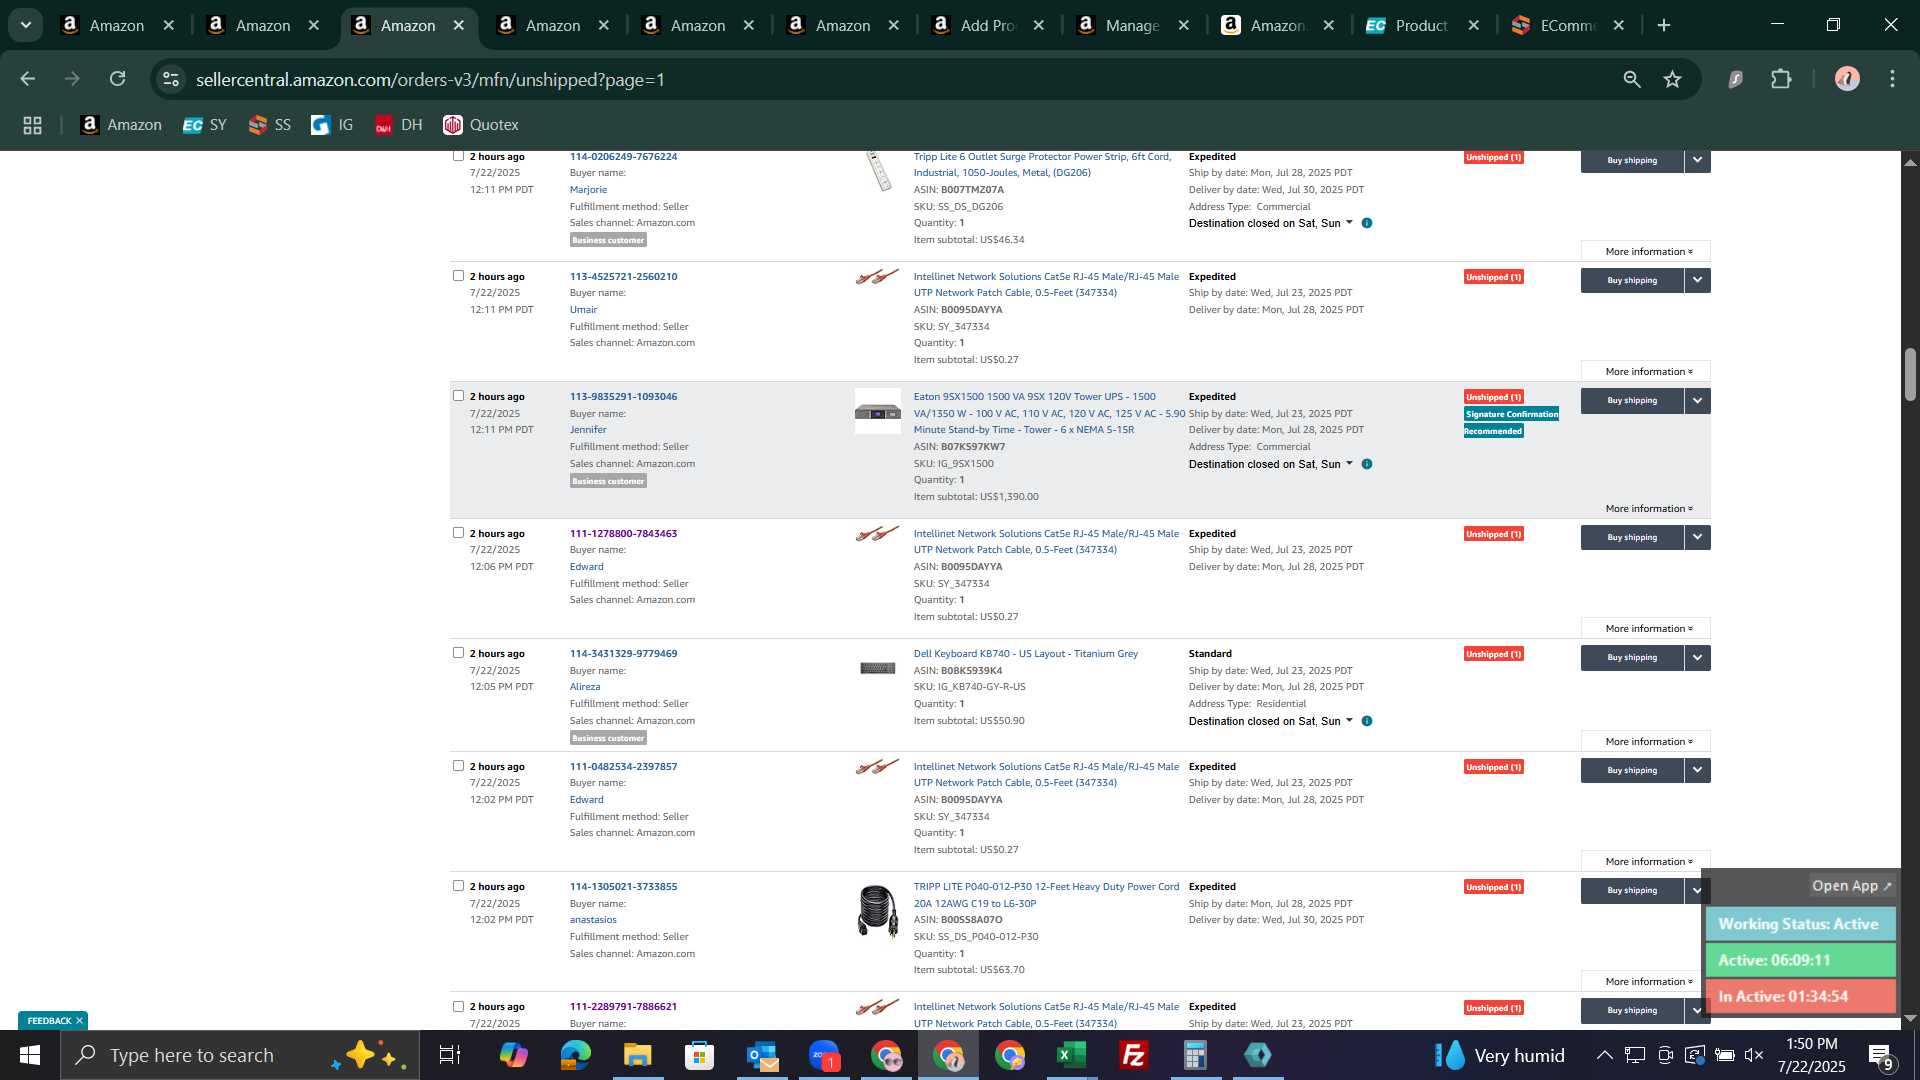
Task: Open File Explorer from the taskbar
Action: [638, 1055]
